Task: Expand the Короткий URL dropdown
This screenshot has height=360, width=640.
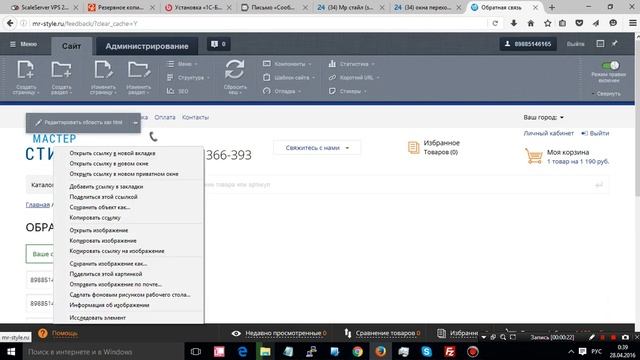Action: (x=354, y=78)
